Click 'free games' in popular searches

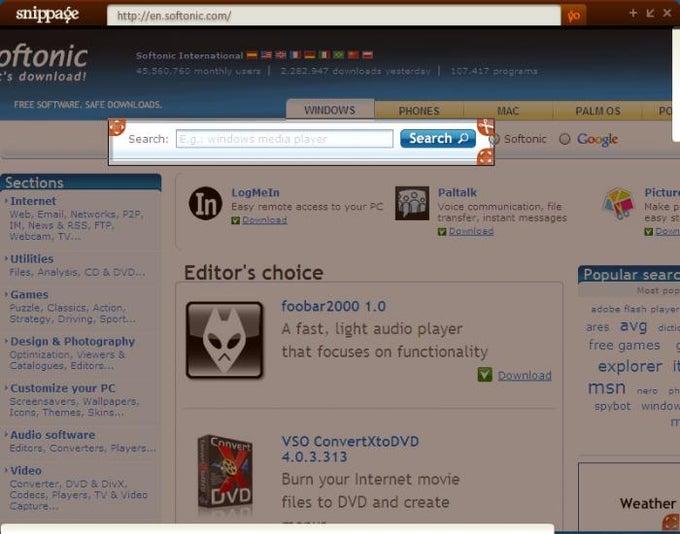624,345
